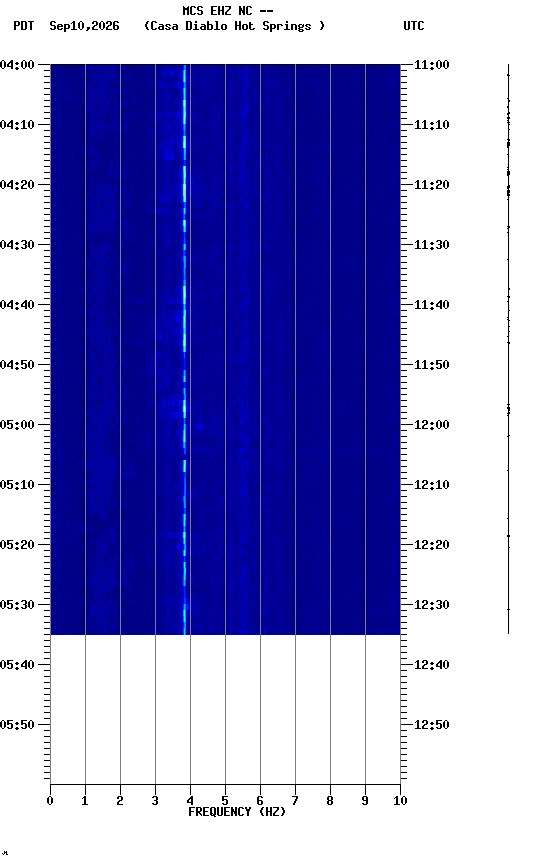Click the FREQUENCY (HZ) axis title
This screenshot has height=864, width=552.
pyautogui.click(x=237, y=812)
